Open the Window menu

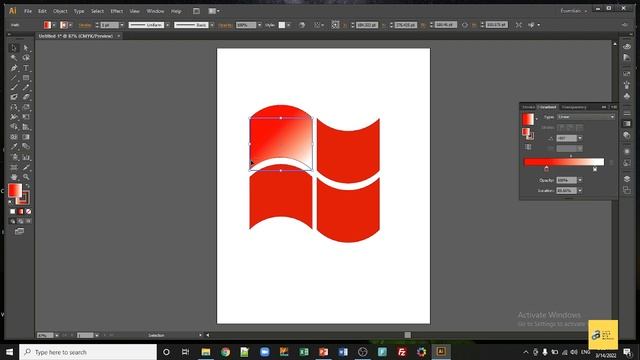click(x=155, y=11)
